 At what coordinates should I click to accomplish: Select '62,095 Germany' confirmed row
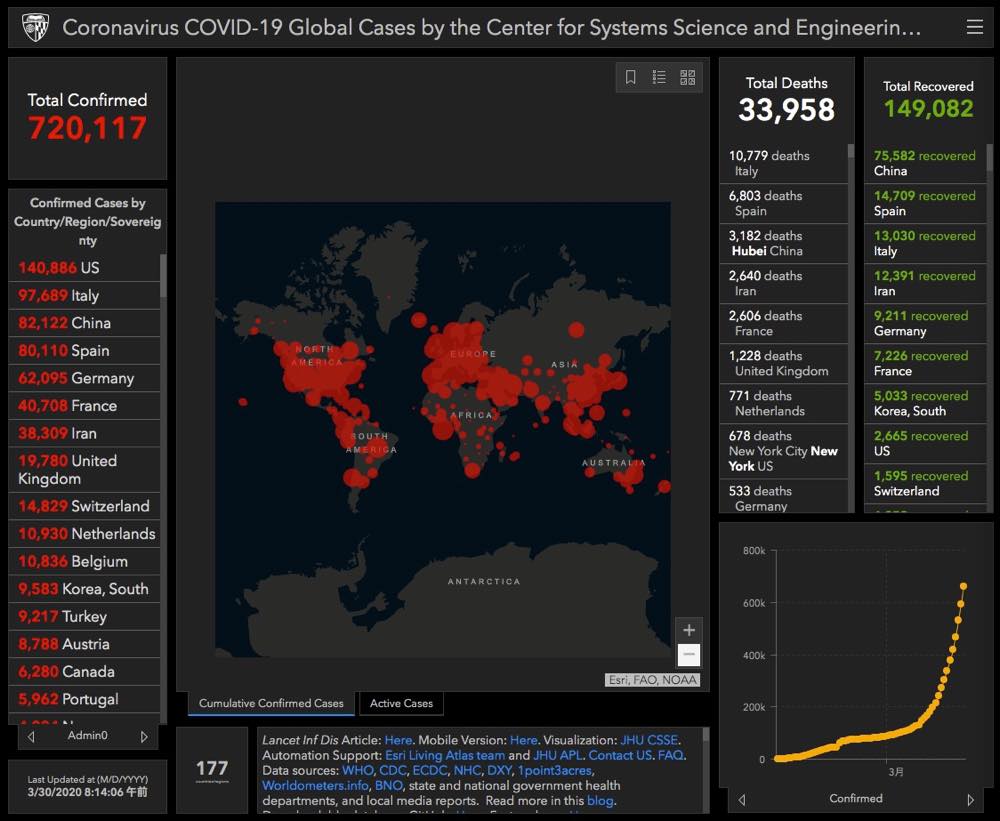pyautogui.click(x=85, y=378)
